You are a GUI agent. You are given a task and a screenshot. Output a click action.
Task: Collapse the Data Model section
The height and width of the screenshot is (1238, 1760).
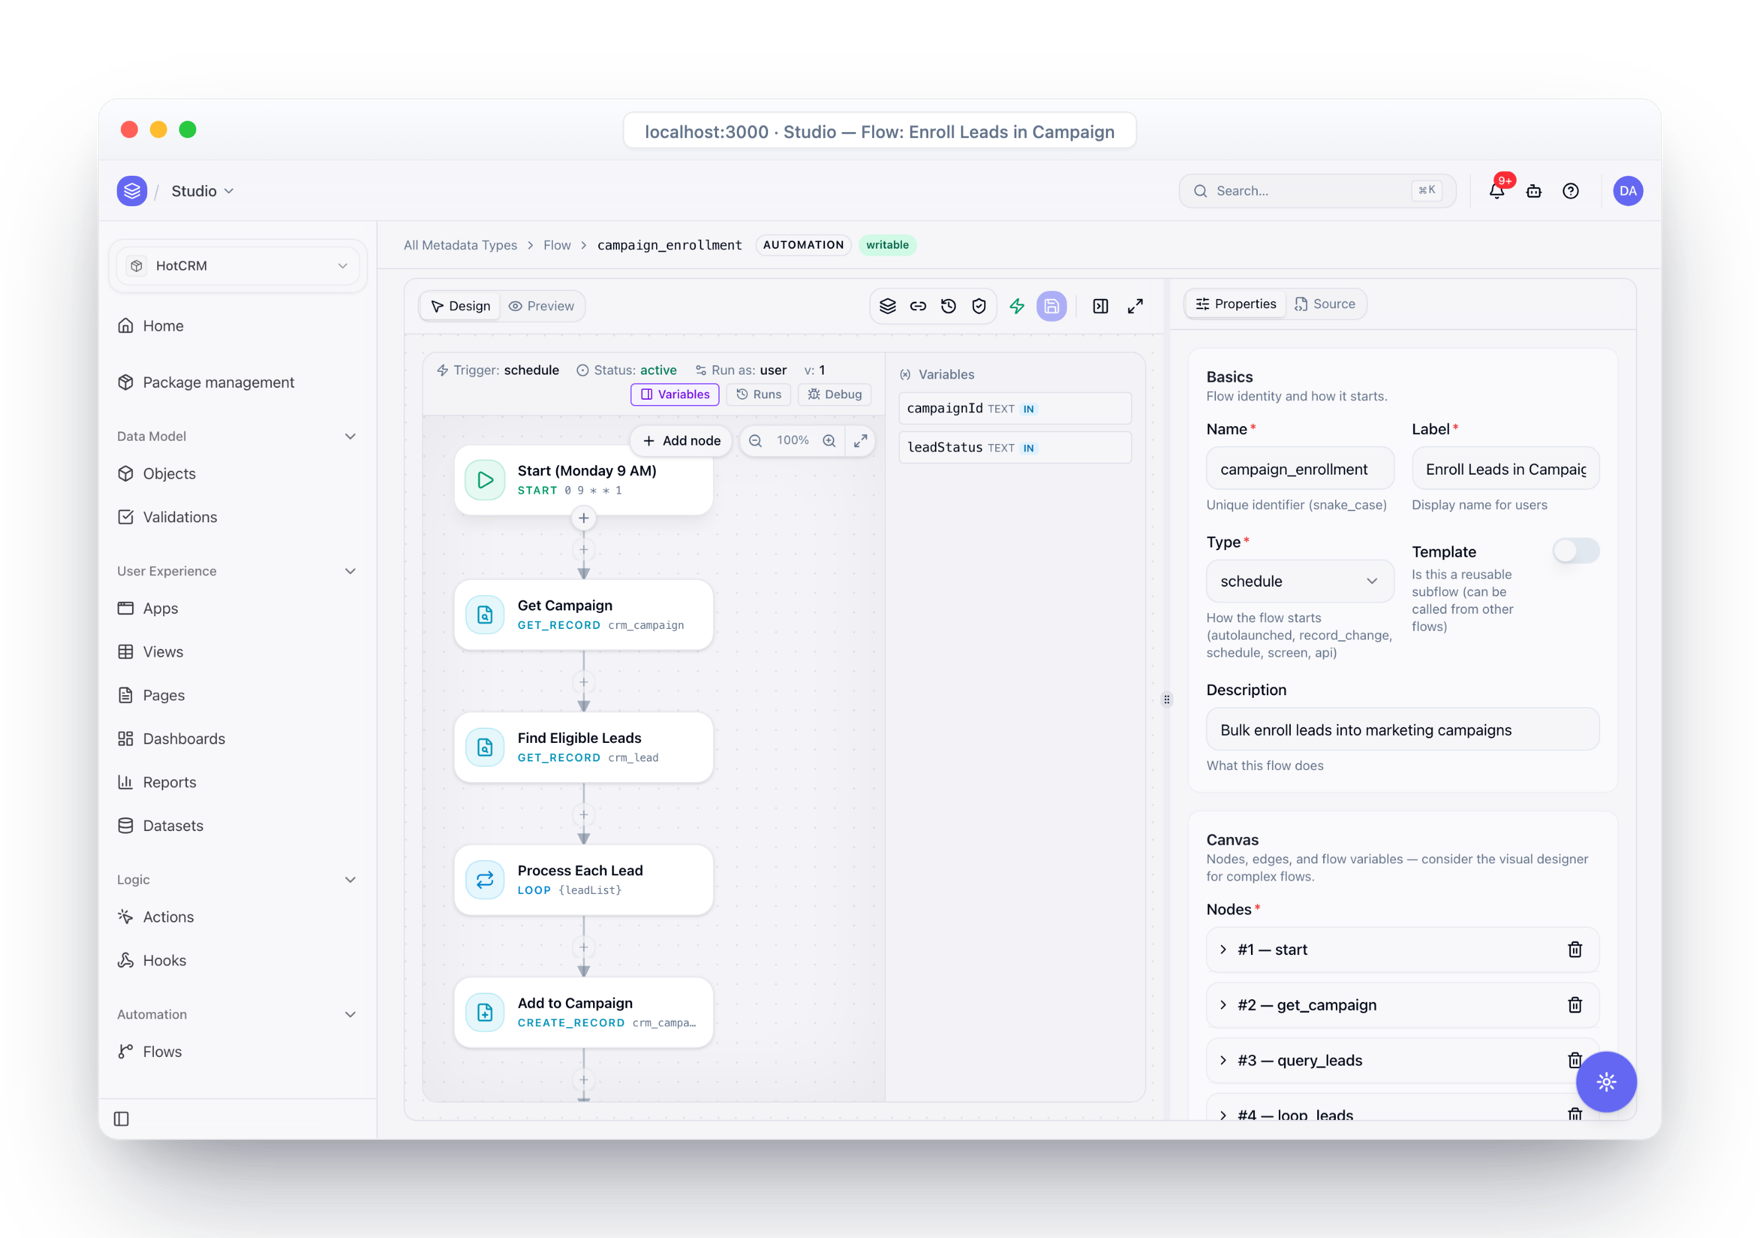pos(350,436)
